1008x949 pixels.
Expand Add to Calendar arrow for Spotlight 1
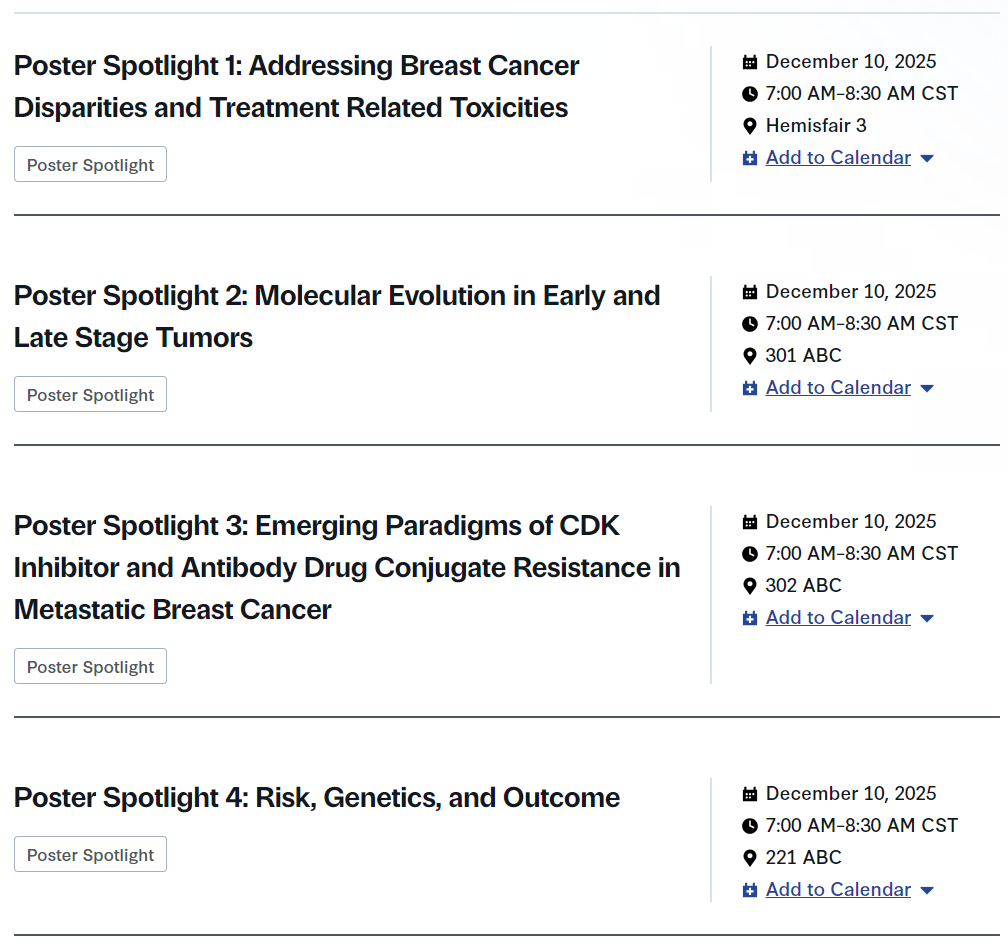point(927,159)
